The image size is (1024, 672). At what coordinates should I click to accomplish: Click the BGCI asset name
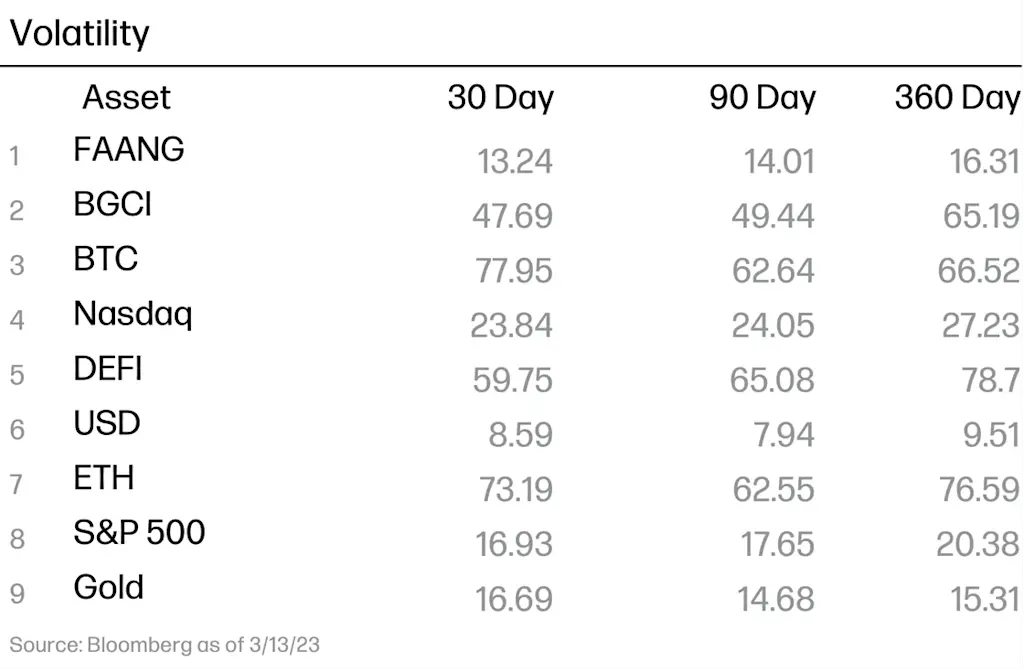(112, 204)
